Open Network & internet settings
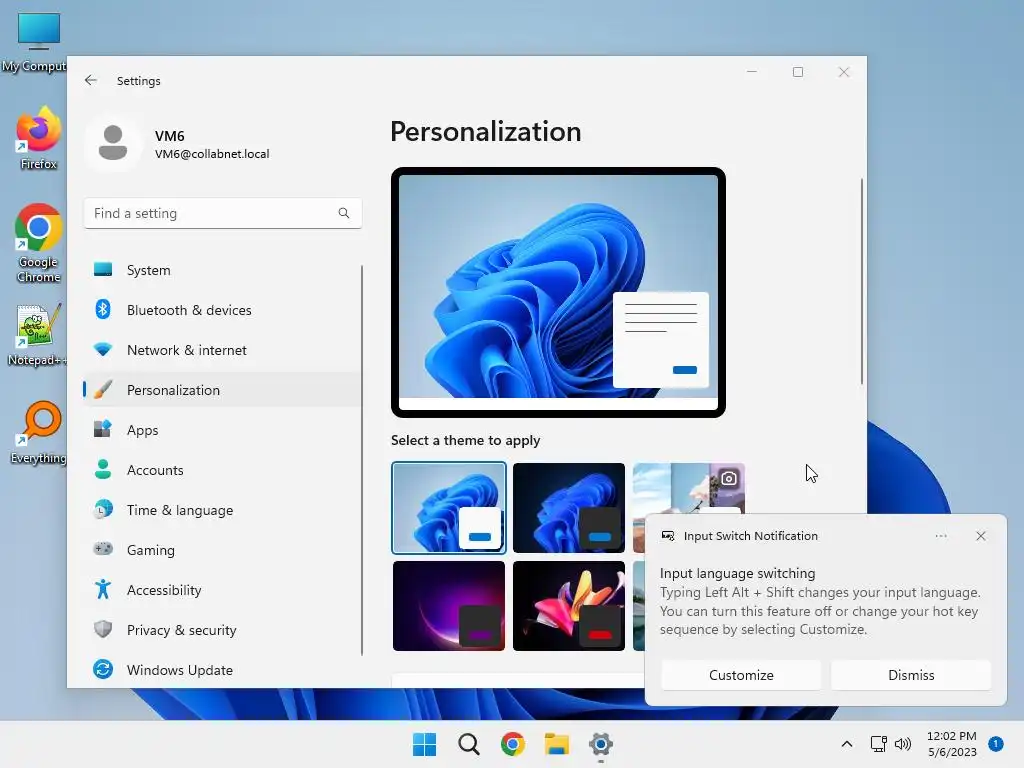 click(x=222, y=350)
